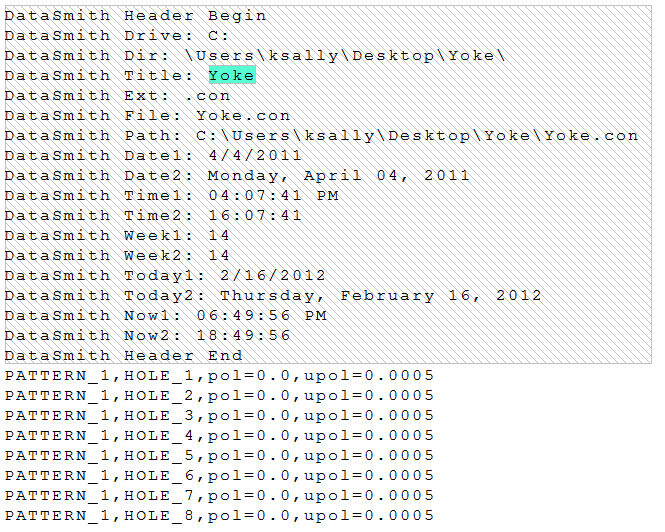Viewport: 665px width, 532px height.
Task: Click the file name 'Yoke.con' on File line
Action: 243,115
